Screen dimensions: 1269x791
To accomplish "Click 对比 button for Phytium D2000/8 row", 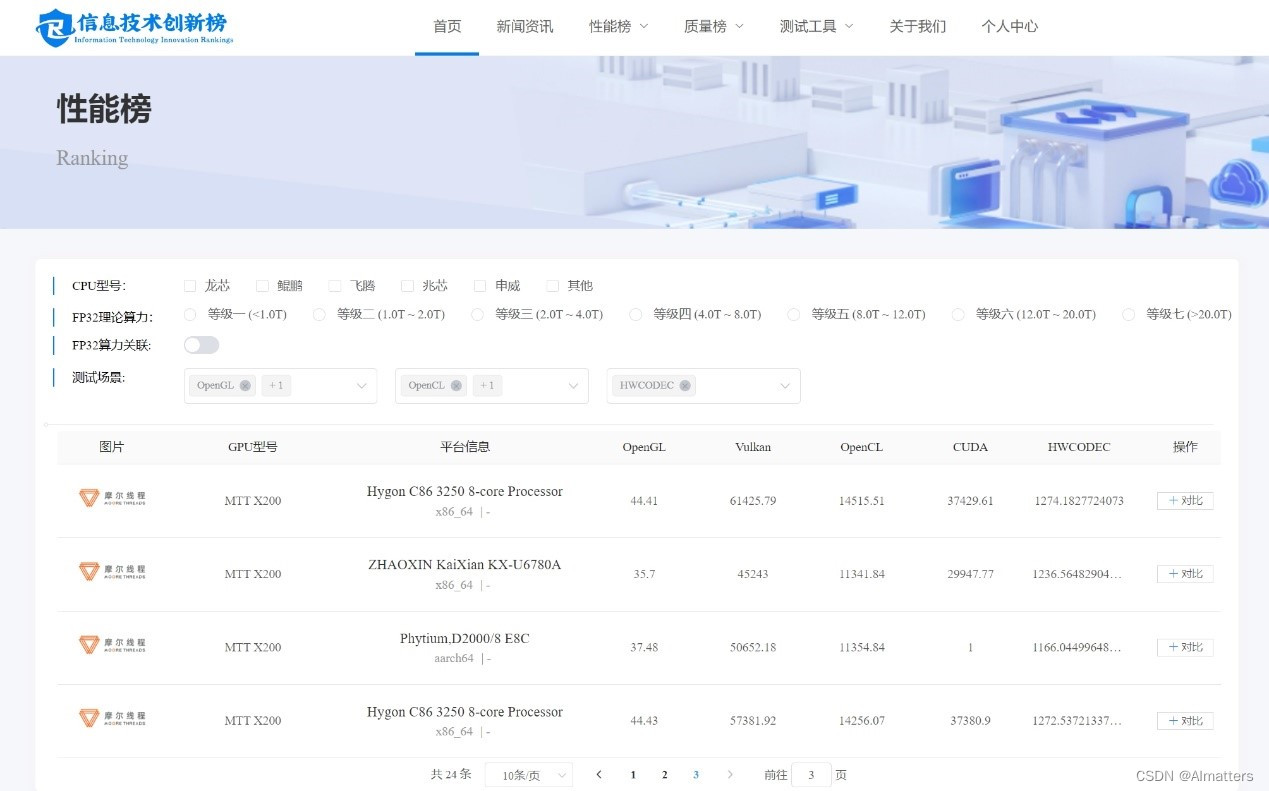I will 1185,647.
